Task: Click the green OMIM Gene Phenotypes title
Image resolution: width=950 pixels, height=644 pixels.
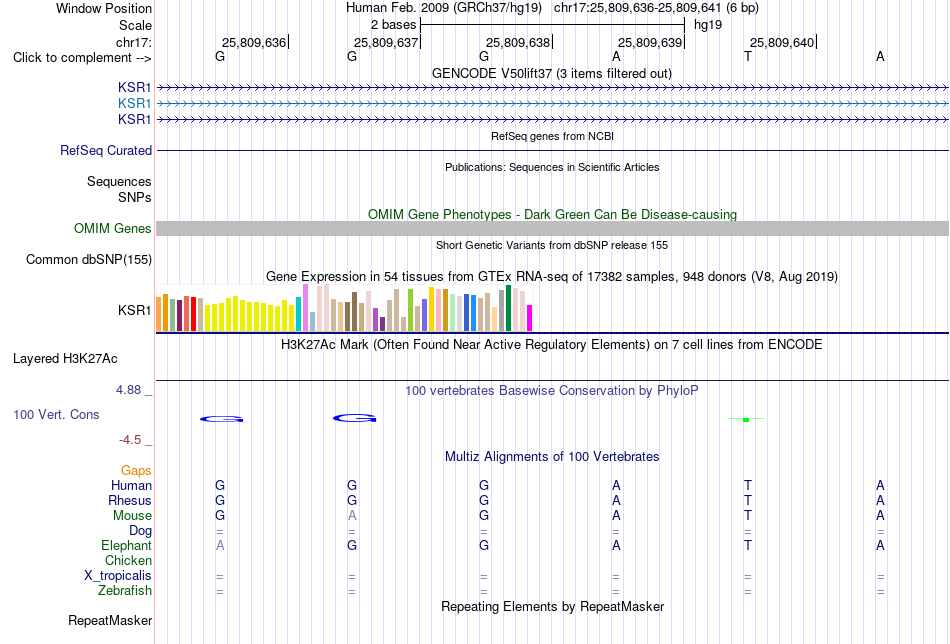Action: [x=552, y=214]
